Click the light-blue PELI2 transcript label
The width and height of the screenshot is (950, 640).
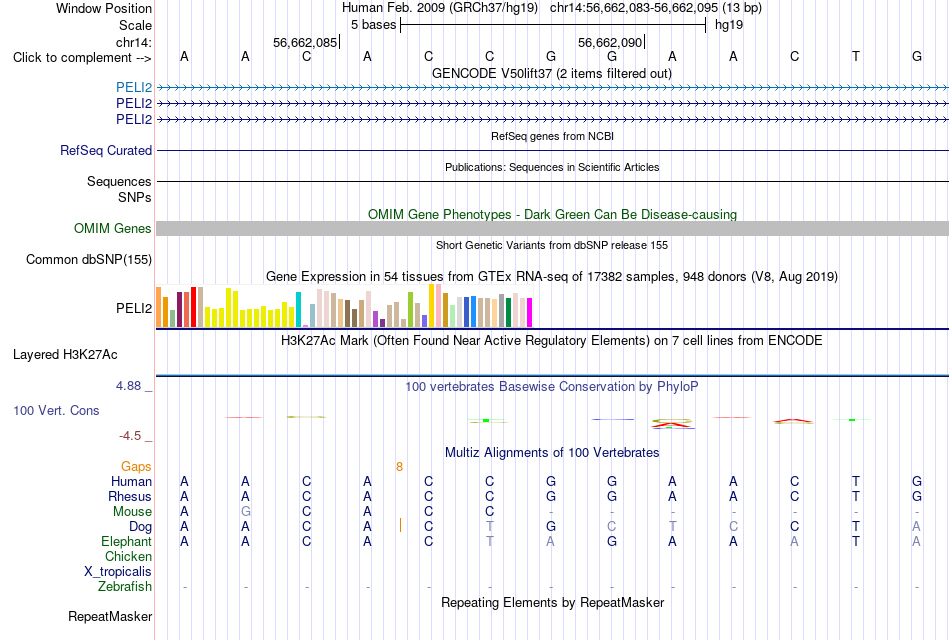(x=134, y=88)
